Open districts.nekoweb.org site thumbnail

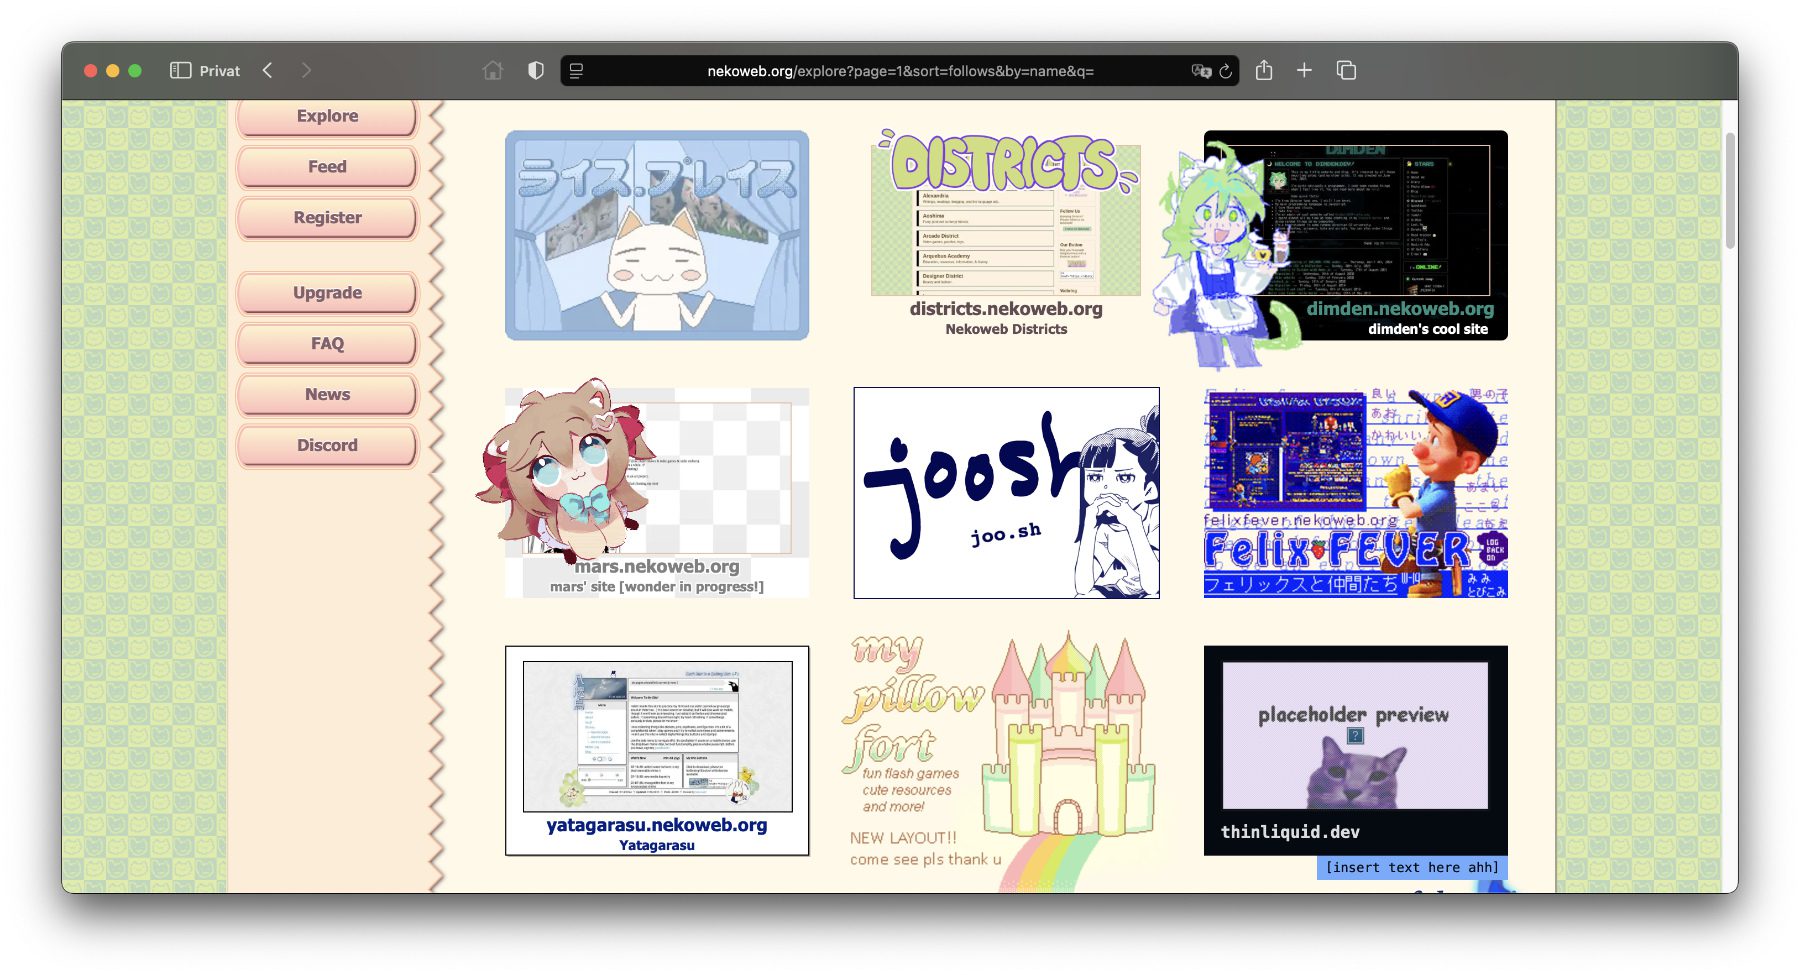1006,235
